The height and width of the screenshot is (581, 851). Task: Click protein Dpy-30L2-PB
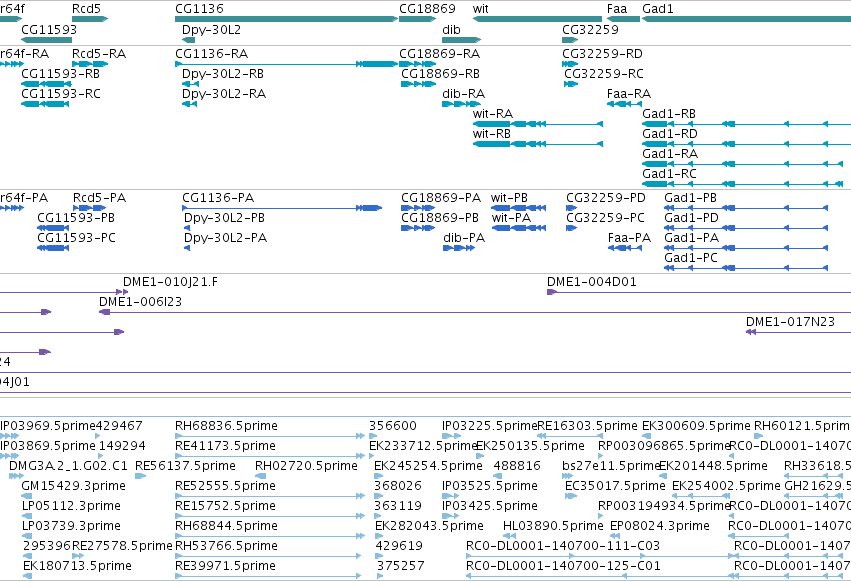pyautogui.click(x=187, y=228)
